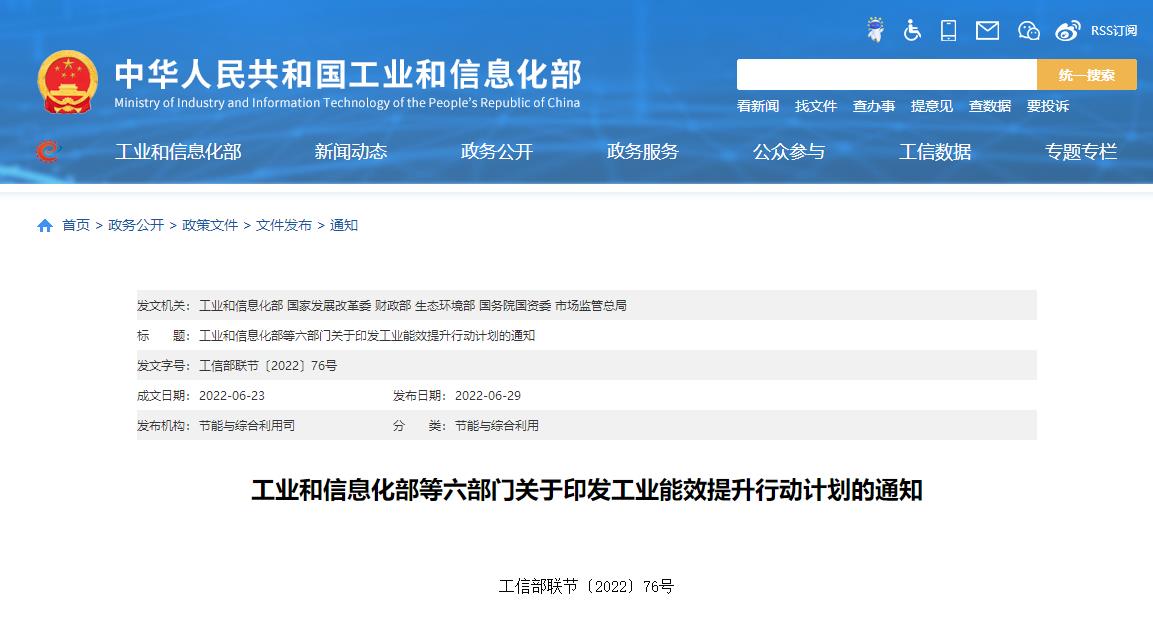Click the WeChat icon
This screenshot has width=1153, height=622.
1028,30
